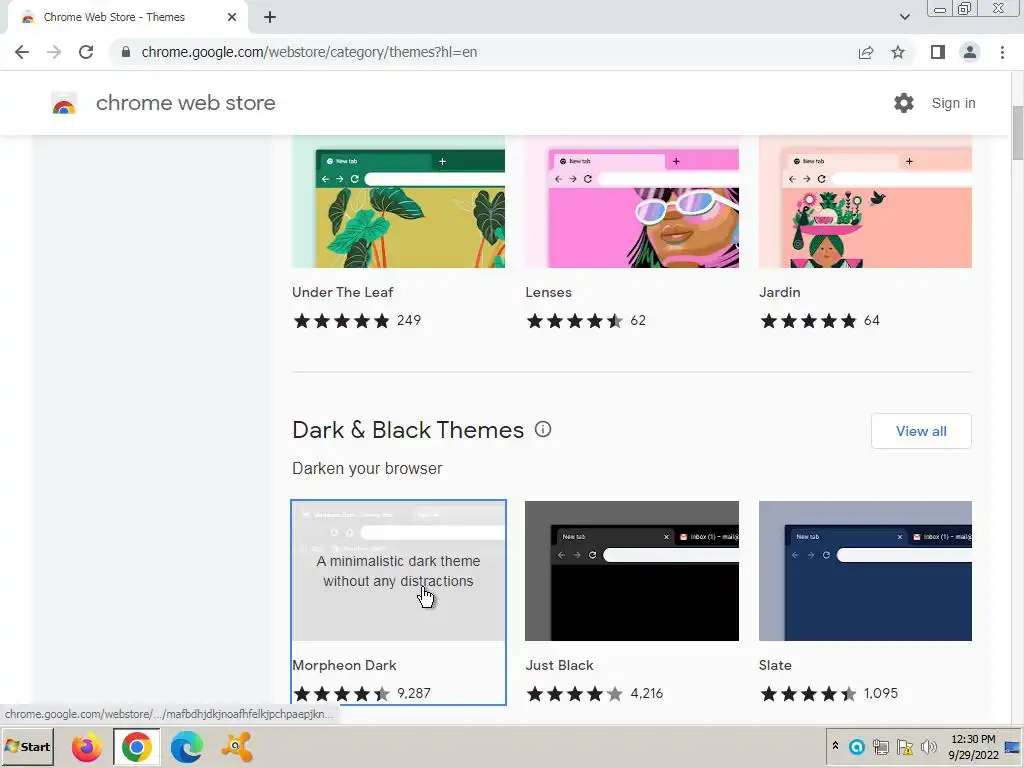Open the network tray icon
Viewport: 1024px width, 768px height.
coord(880,746)
